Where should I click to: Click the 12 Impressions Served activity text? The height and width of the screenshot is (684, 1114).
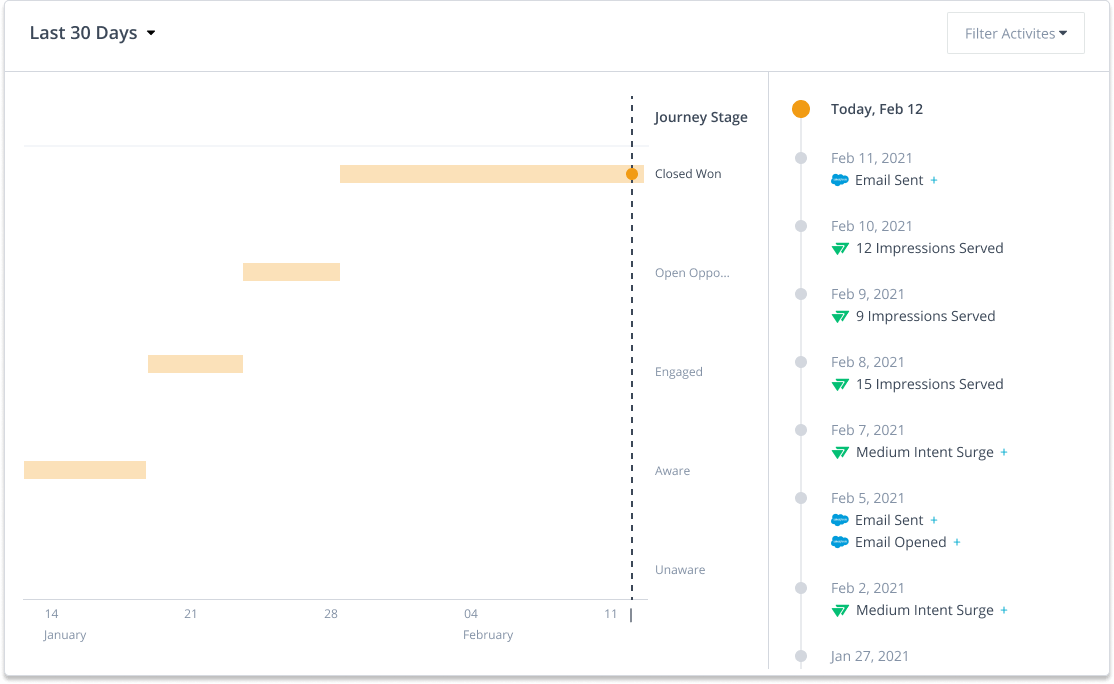point(929,248)
